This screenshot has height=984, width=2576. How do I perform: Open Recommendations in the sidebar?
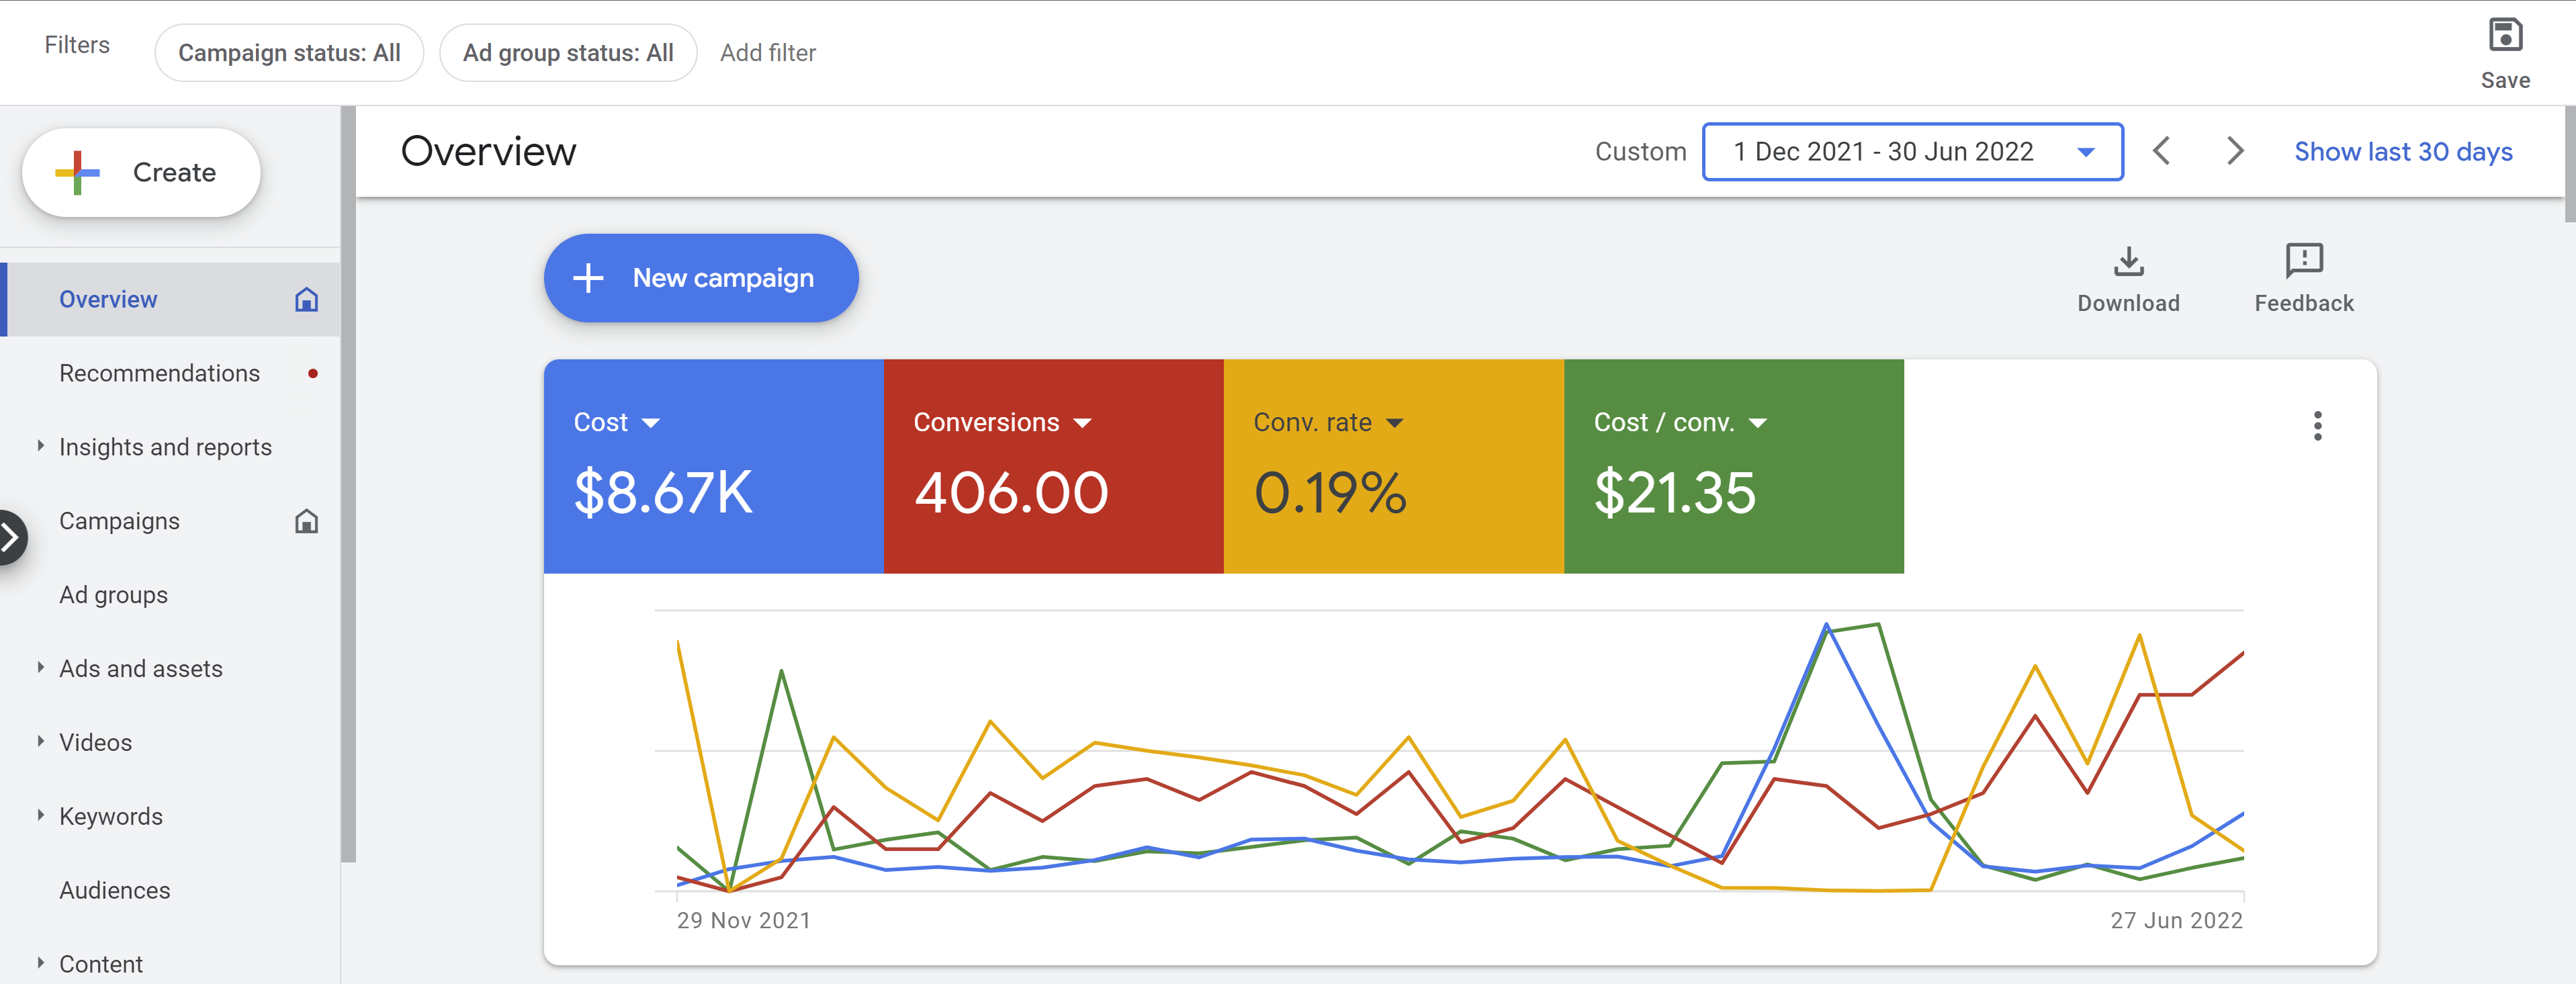160,373
